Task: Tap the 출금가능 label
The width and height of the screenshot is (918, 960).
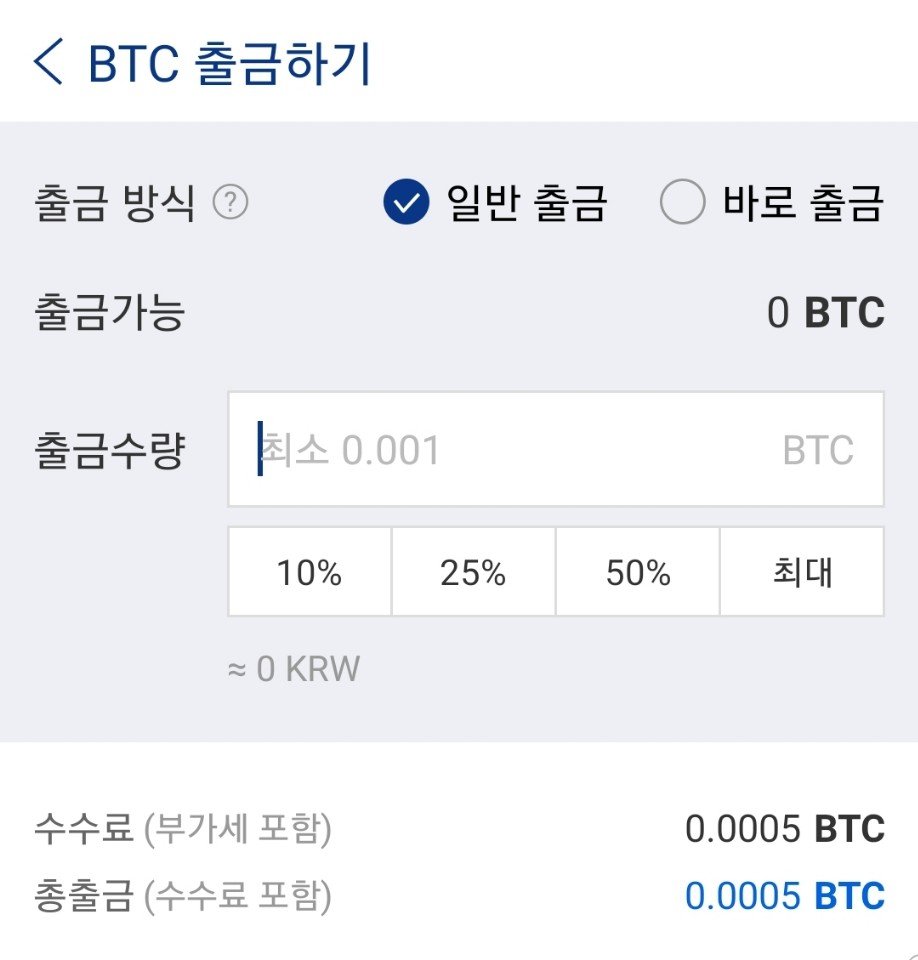Action: tap(110, 312)
